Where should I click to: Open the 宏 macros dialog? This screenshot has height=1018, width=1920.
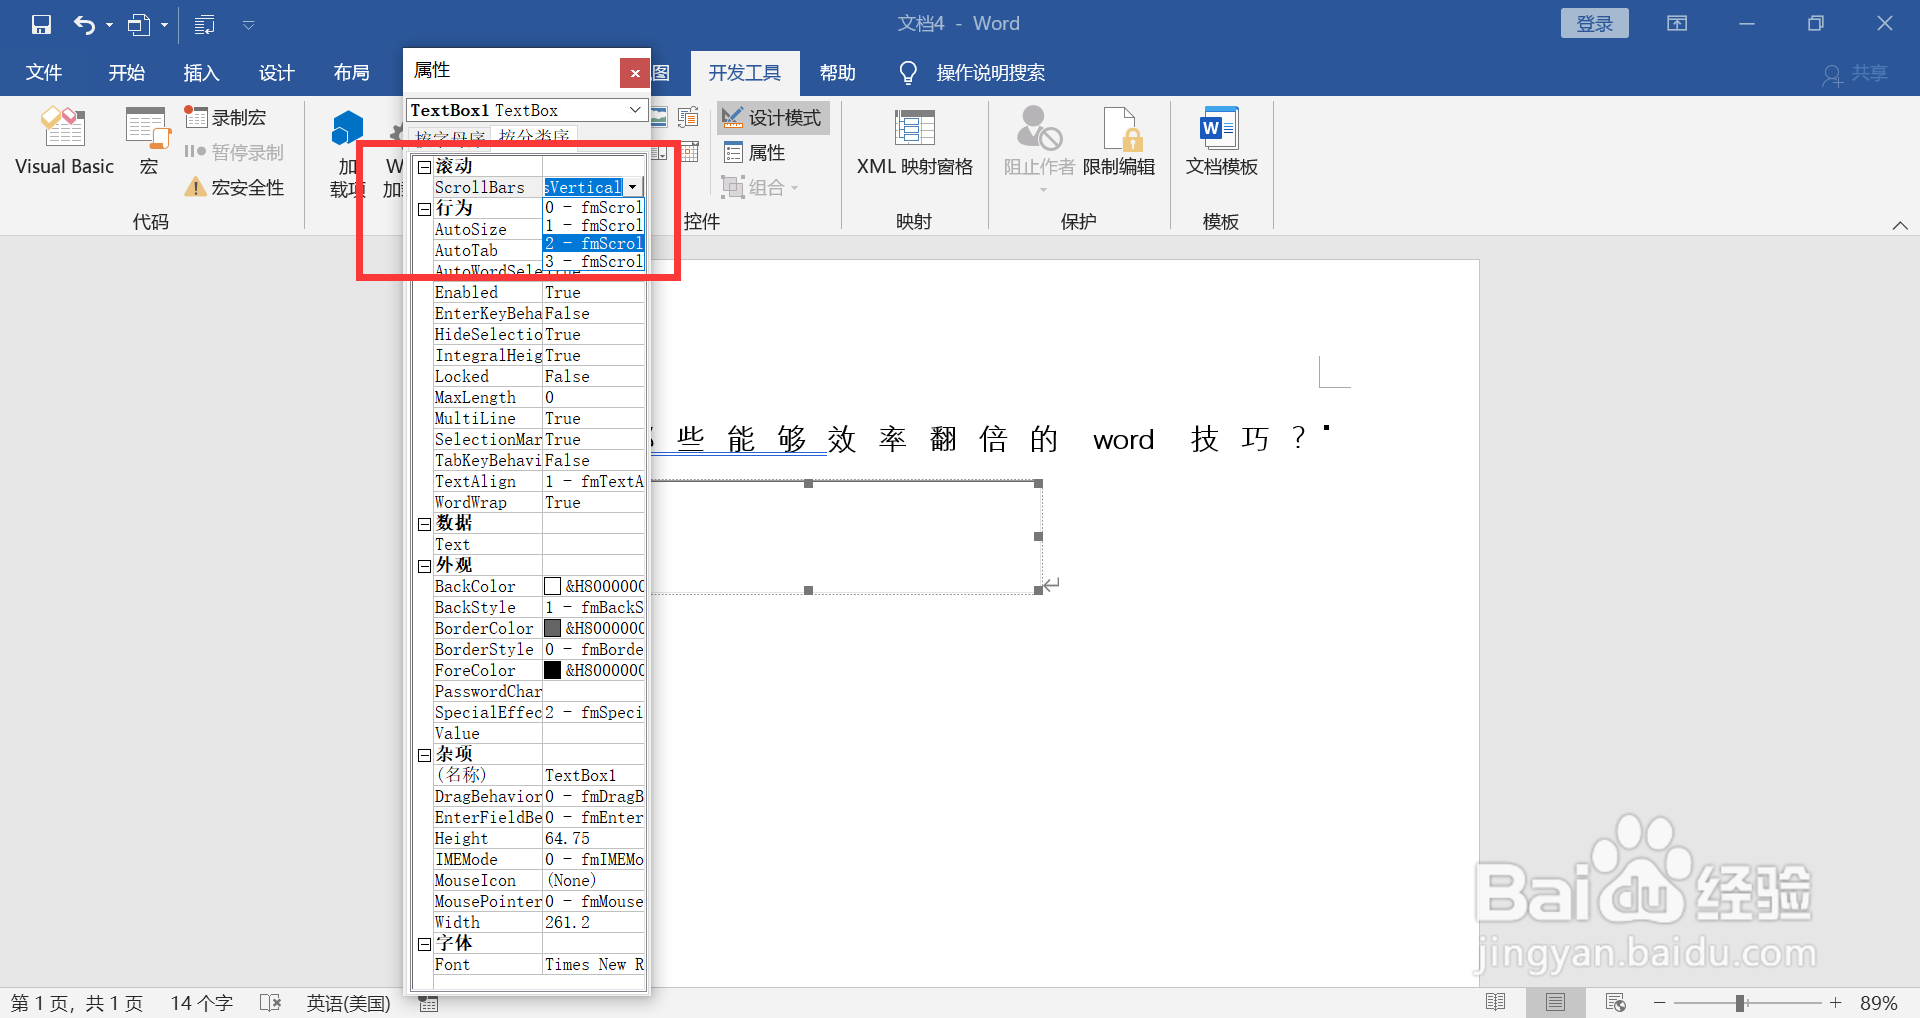click(148, 142)
